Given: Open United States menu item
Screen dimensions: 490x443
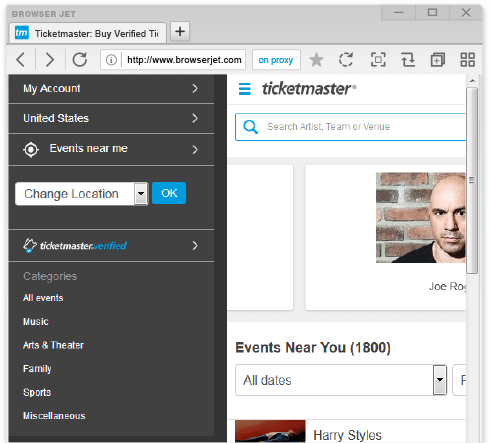Looking at the screenshot, I should [111, 118].
